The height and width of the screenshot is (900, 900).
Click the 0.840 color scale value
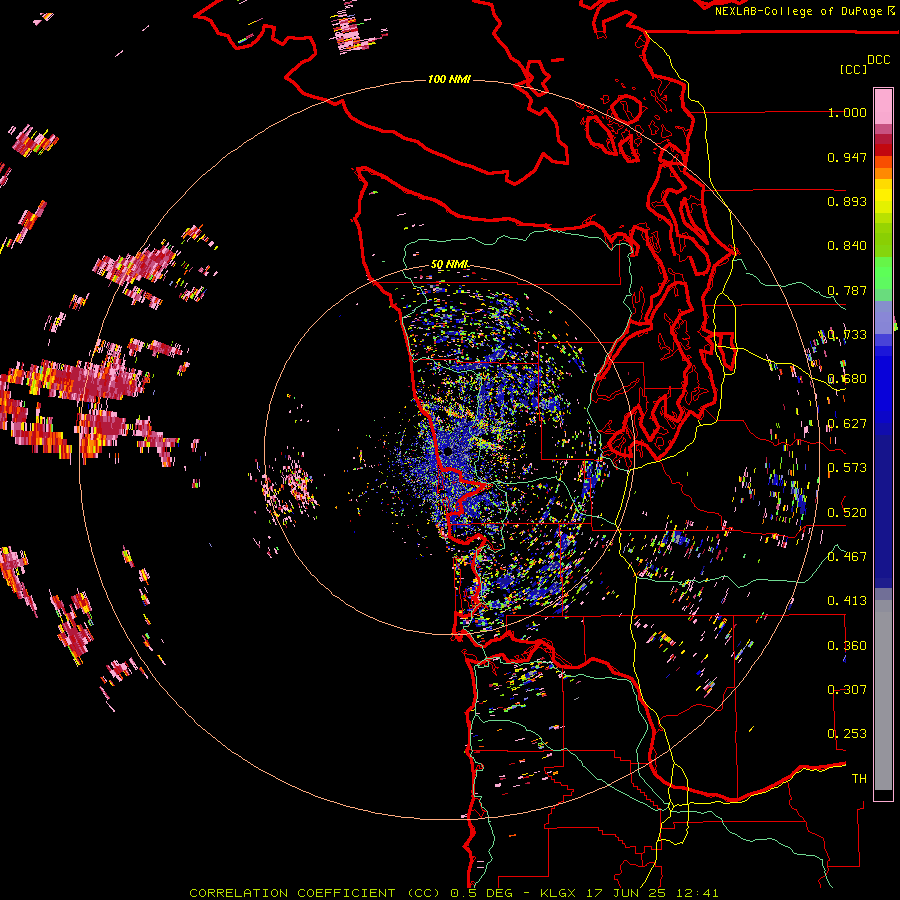click(x=847, y=246)
